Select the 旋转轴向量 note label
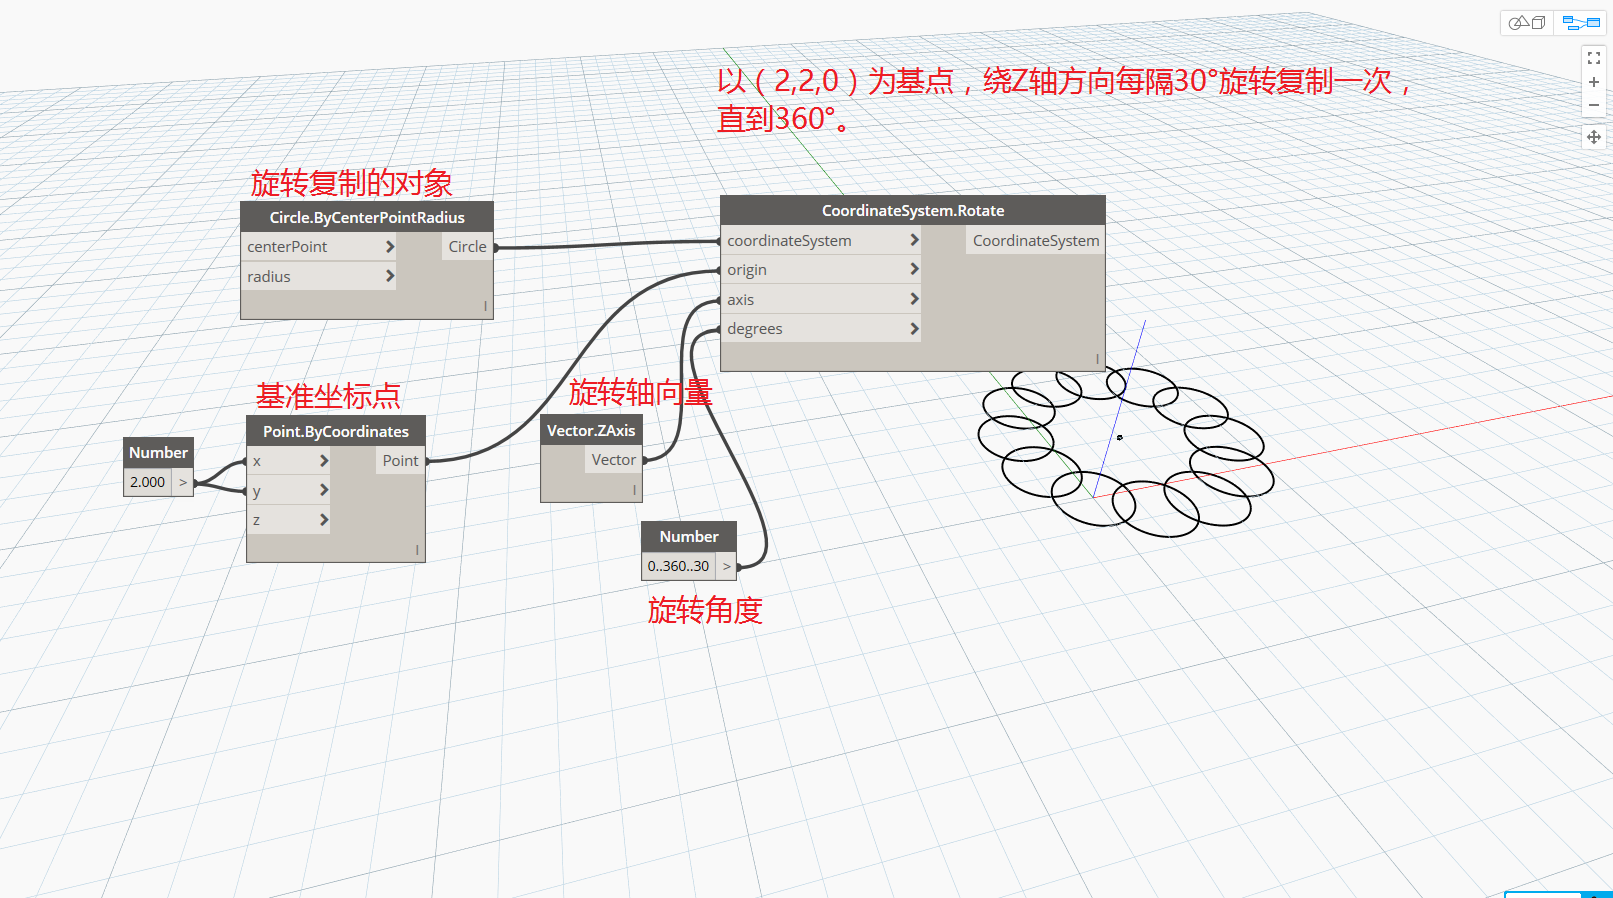1613x898 pixels. click(640, 392)
